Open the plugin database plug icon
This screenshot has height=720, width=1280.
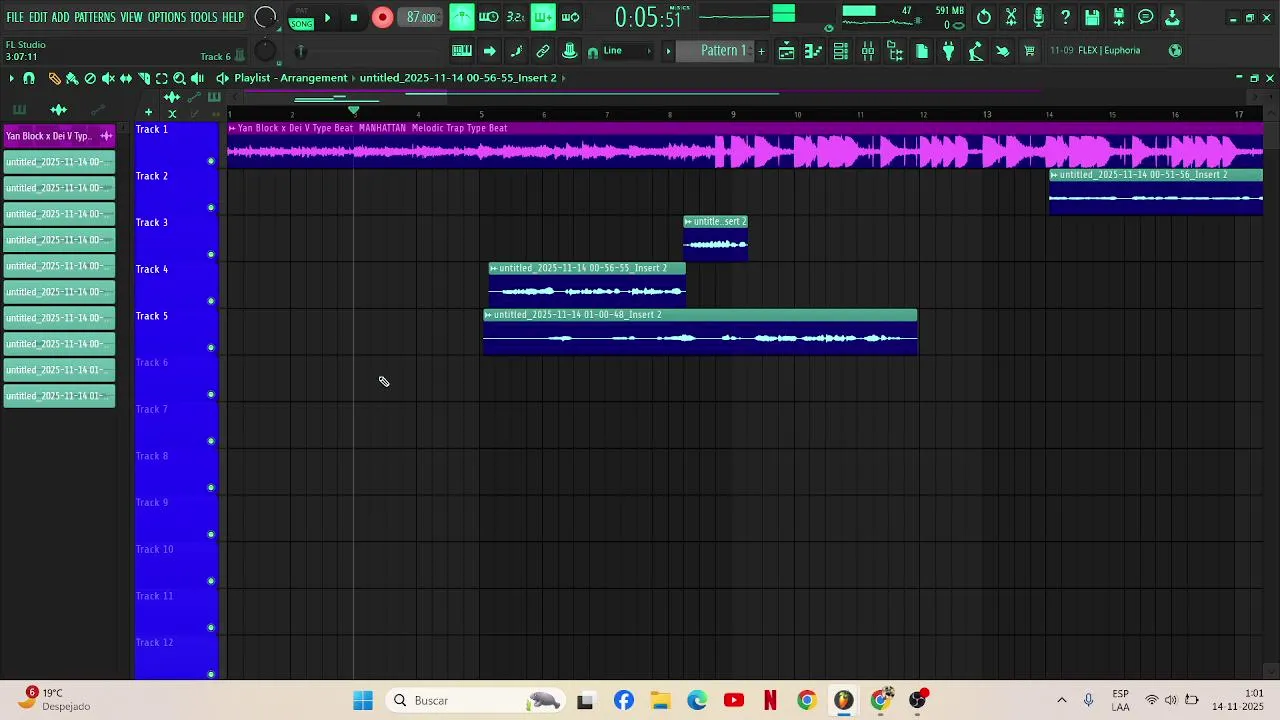[x=949, y=51]
